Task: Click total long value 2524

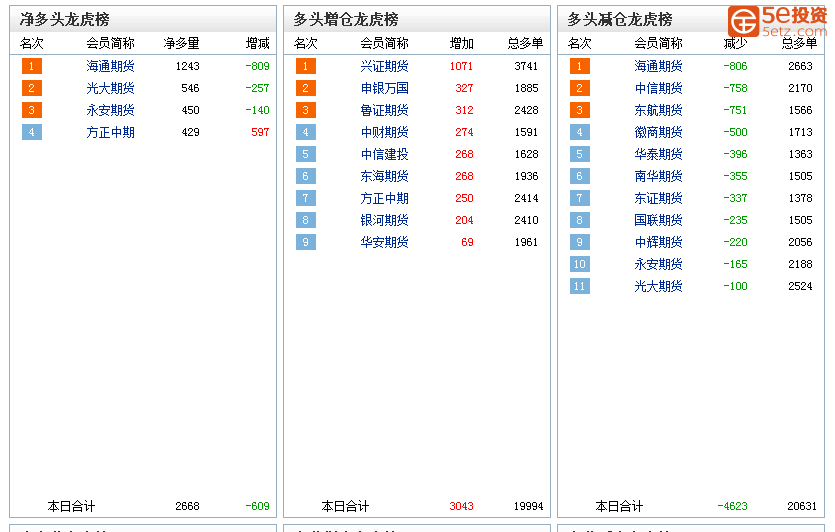Action: (x=800, y=287)
